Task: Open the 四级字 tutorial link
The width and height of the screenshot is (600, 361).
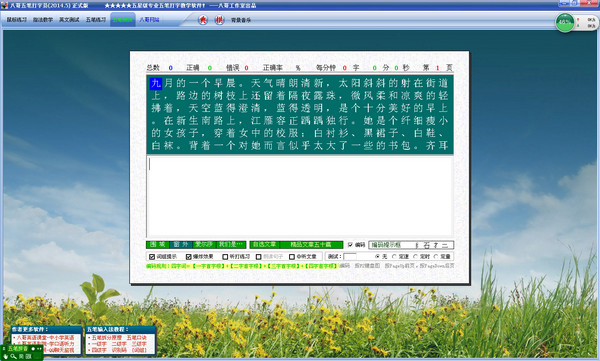Action: pyautogui.click(x=99, y=350)
